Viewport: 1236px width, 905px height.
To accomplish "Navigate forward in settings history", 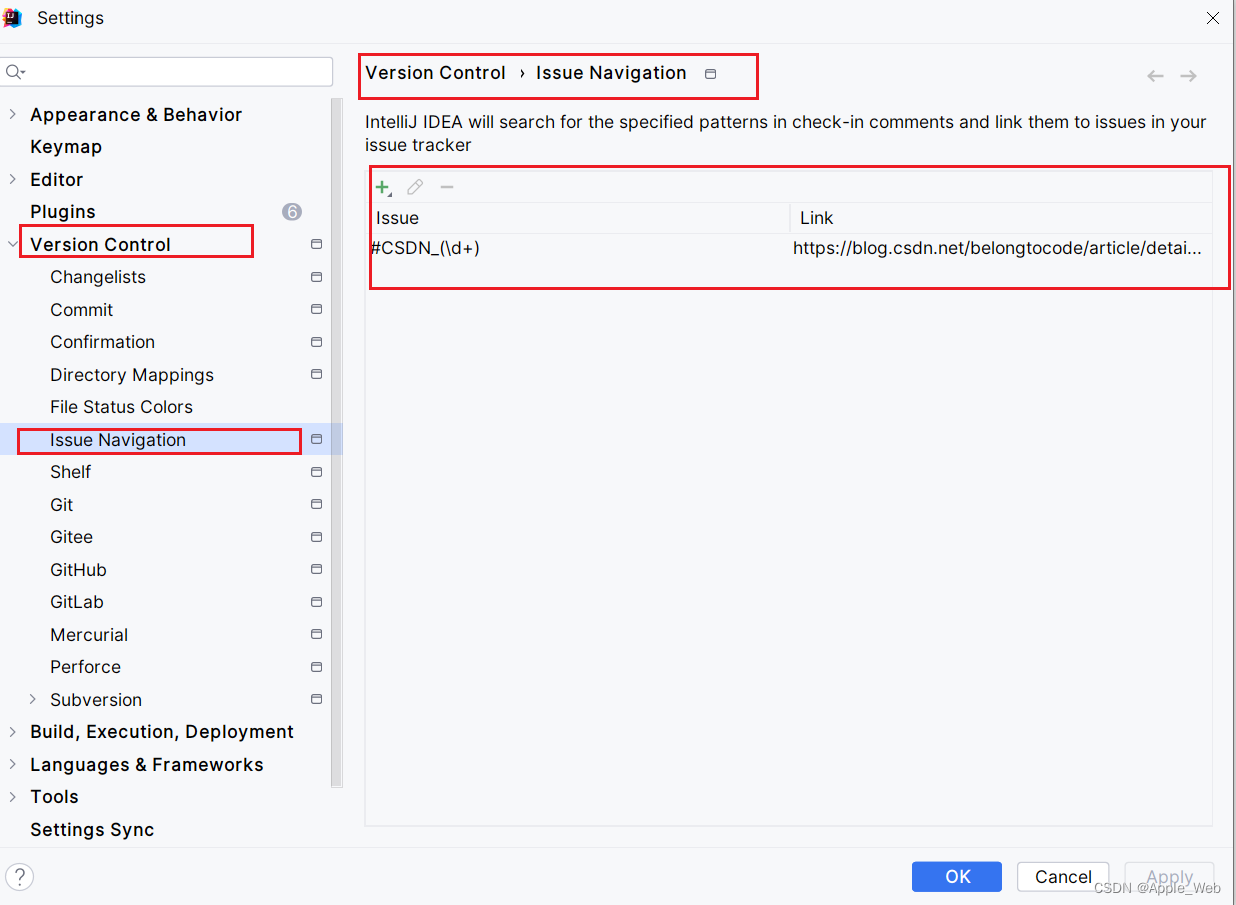I will pos(1188,76).
